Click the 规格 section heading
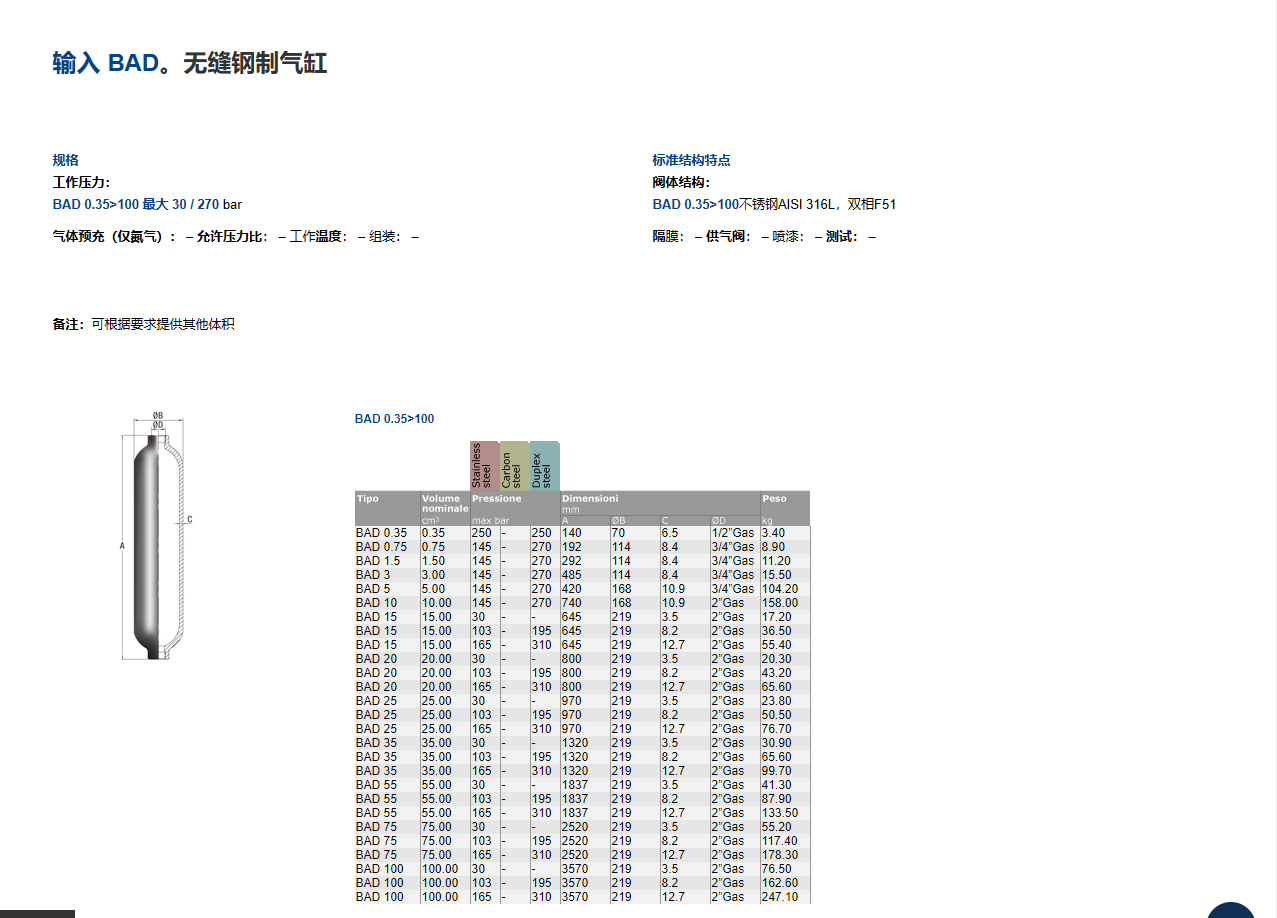Screen dimensions: 1277x918 point(66,160)
